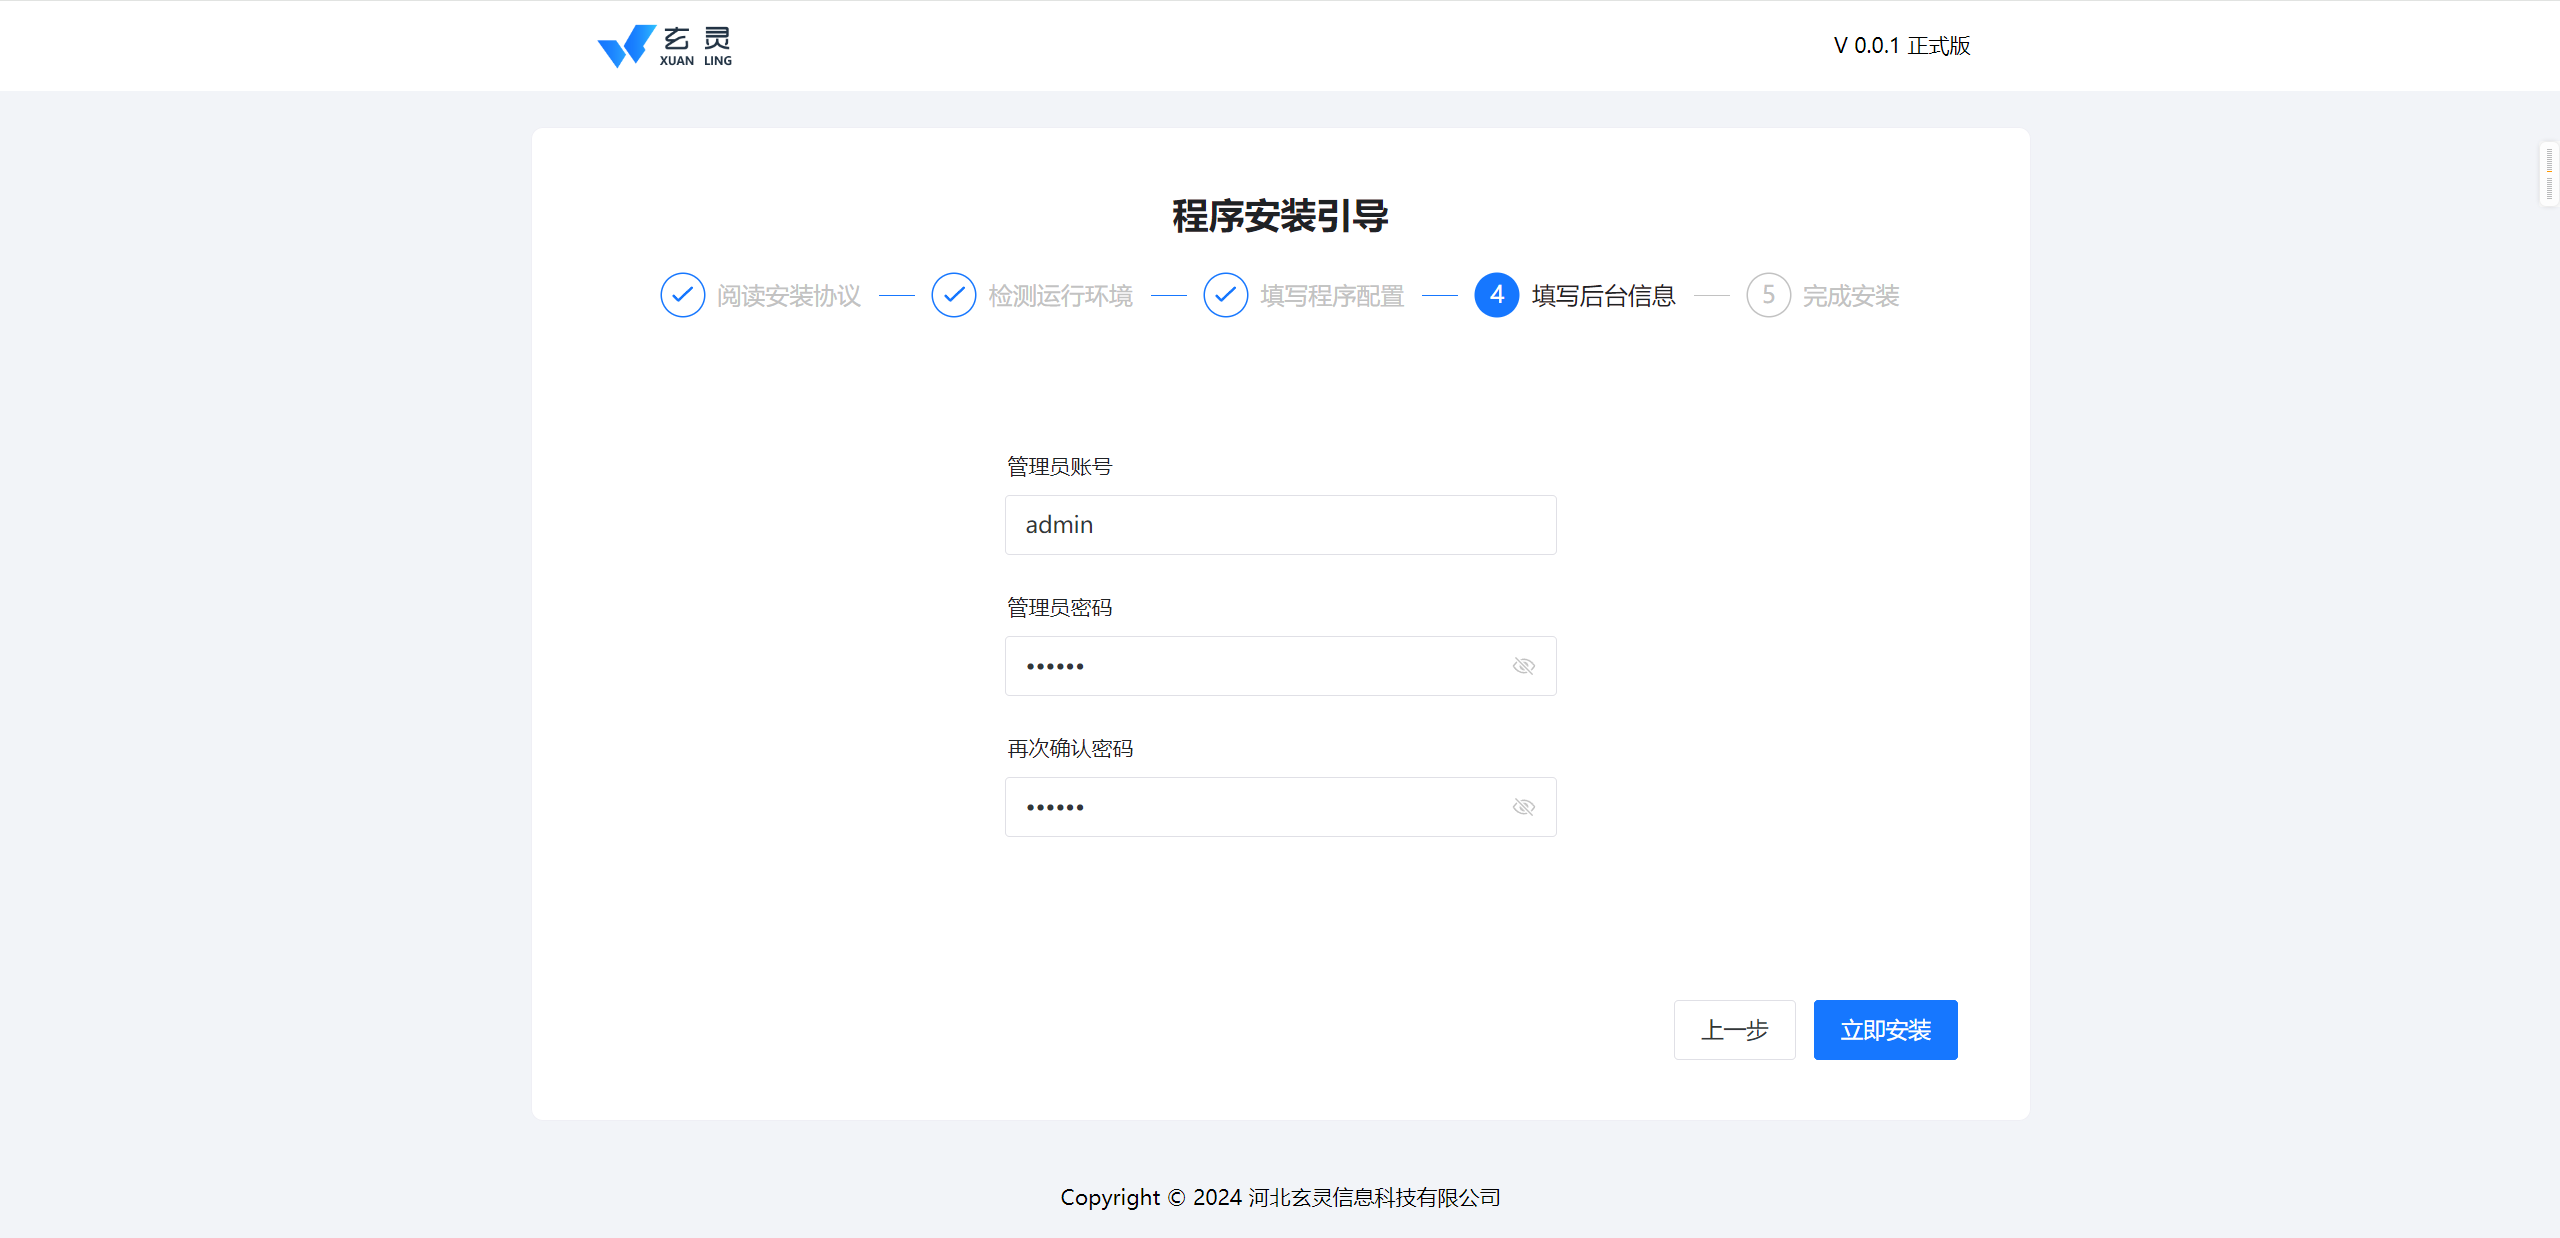Click the checkmark icon for 填写程序配置 step
Viewport: 2560px width, 1238px height.
(1225, 295)
